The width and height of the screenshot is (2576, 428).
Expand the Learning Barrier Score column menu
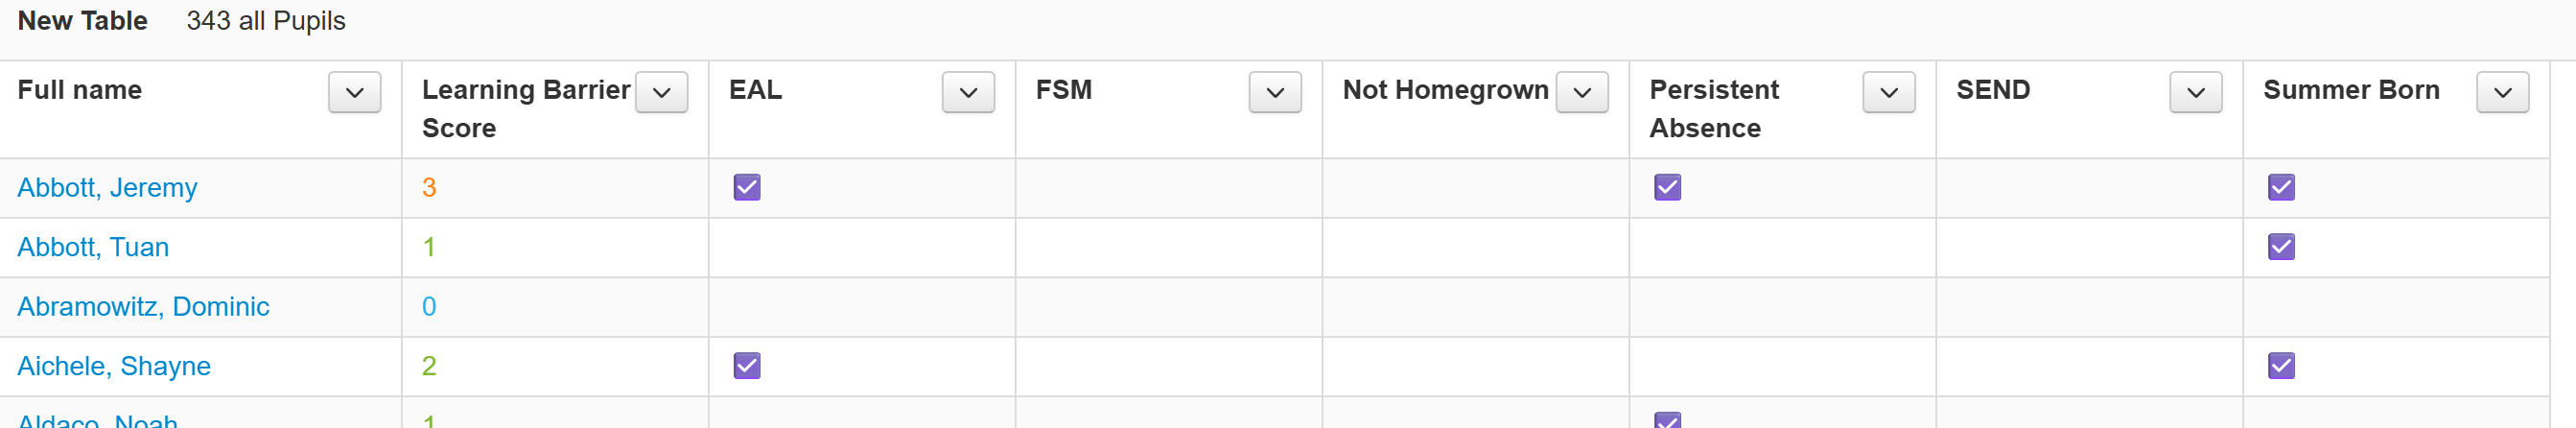tap(661, 92)
